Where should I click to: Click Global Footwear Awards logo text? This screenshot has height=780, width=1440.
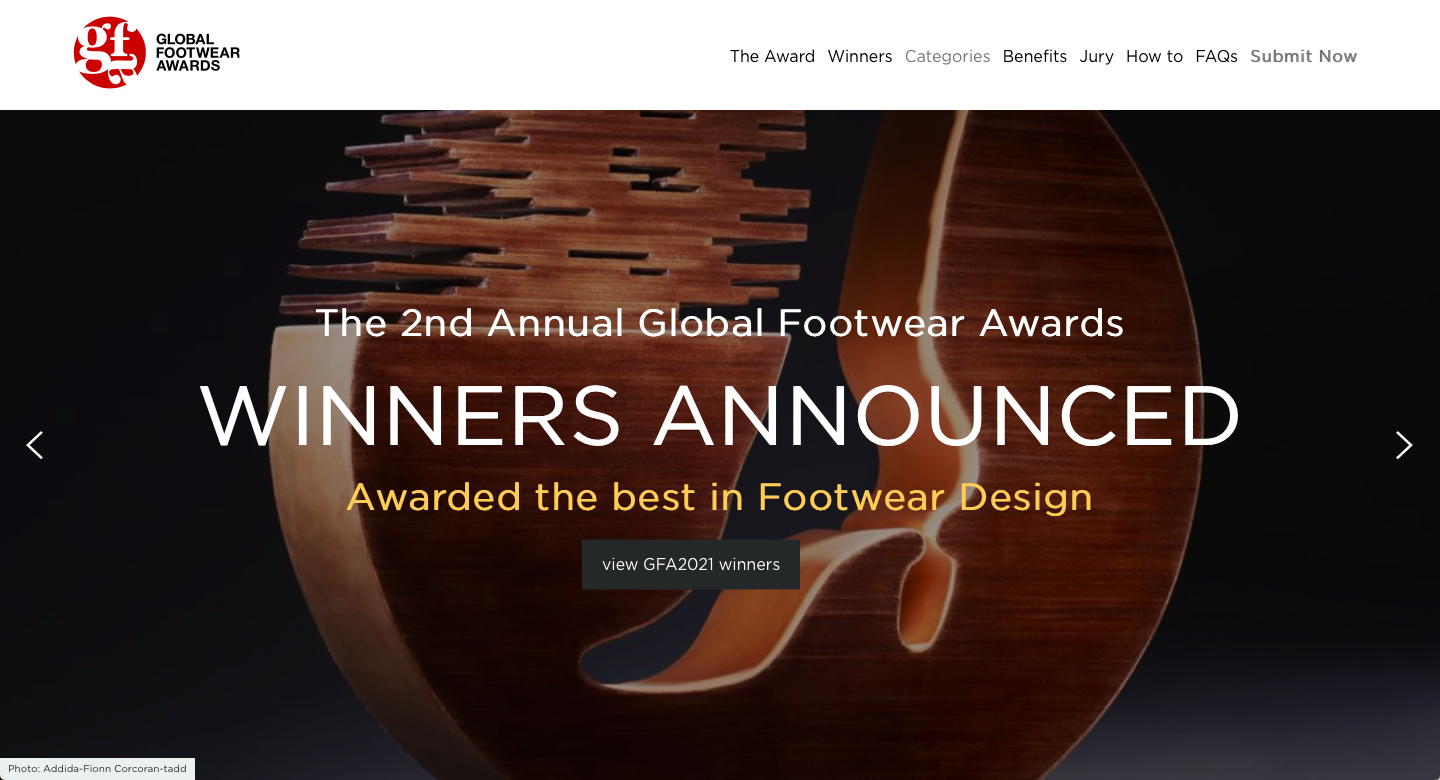(x=198, y=53)
